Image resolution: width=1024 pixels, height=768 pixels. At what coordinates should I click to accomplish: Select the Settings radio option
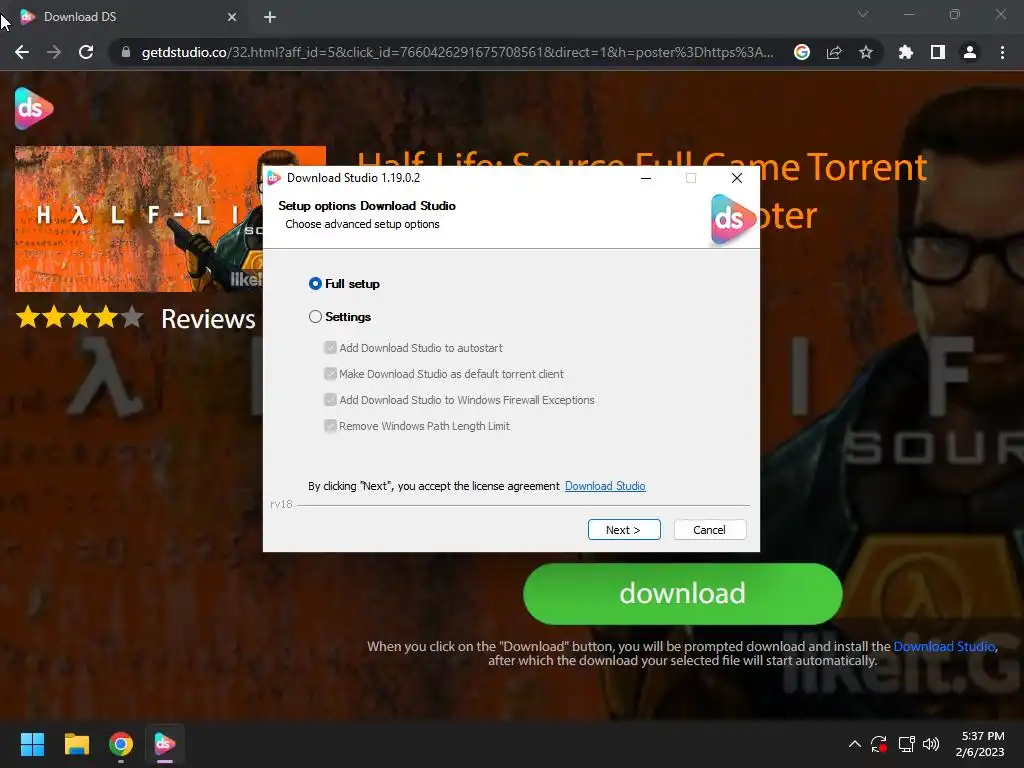click(x=315, y=317)
